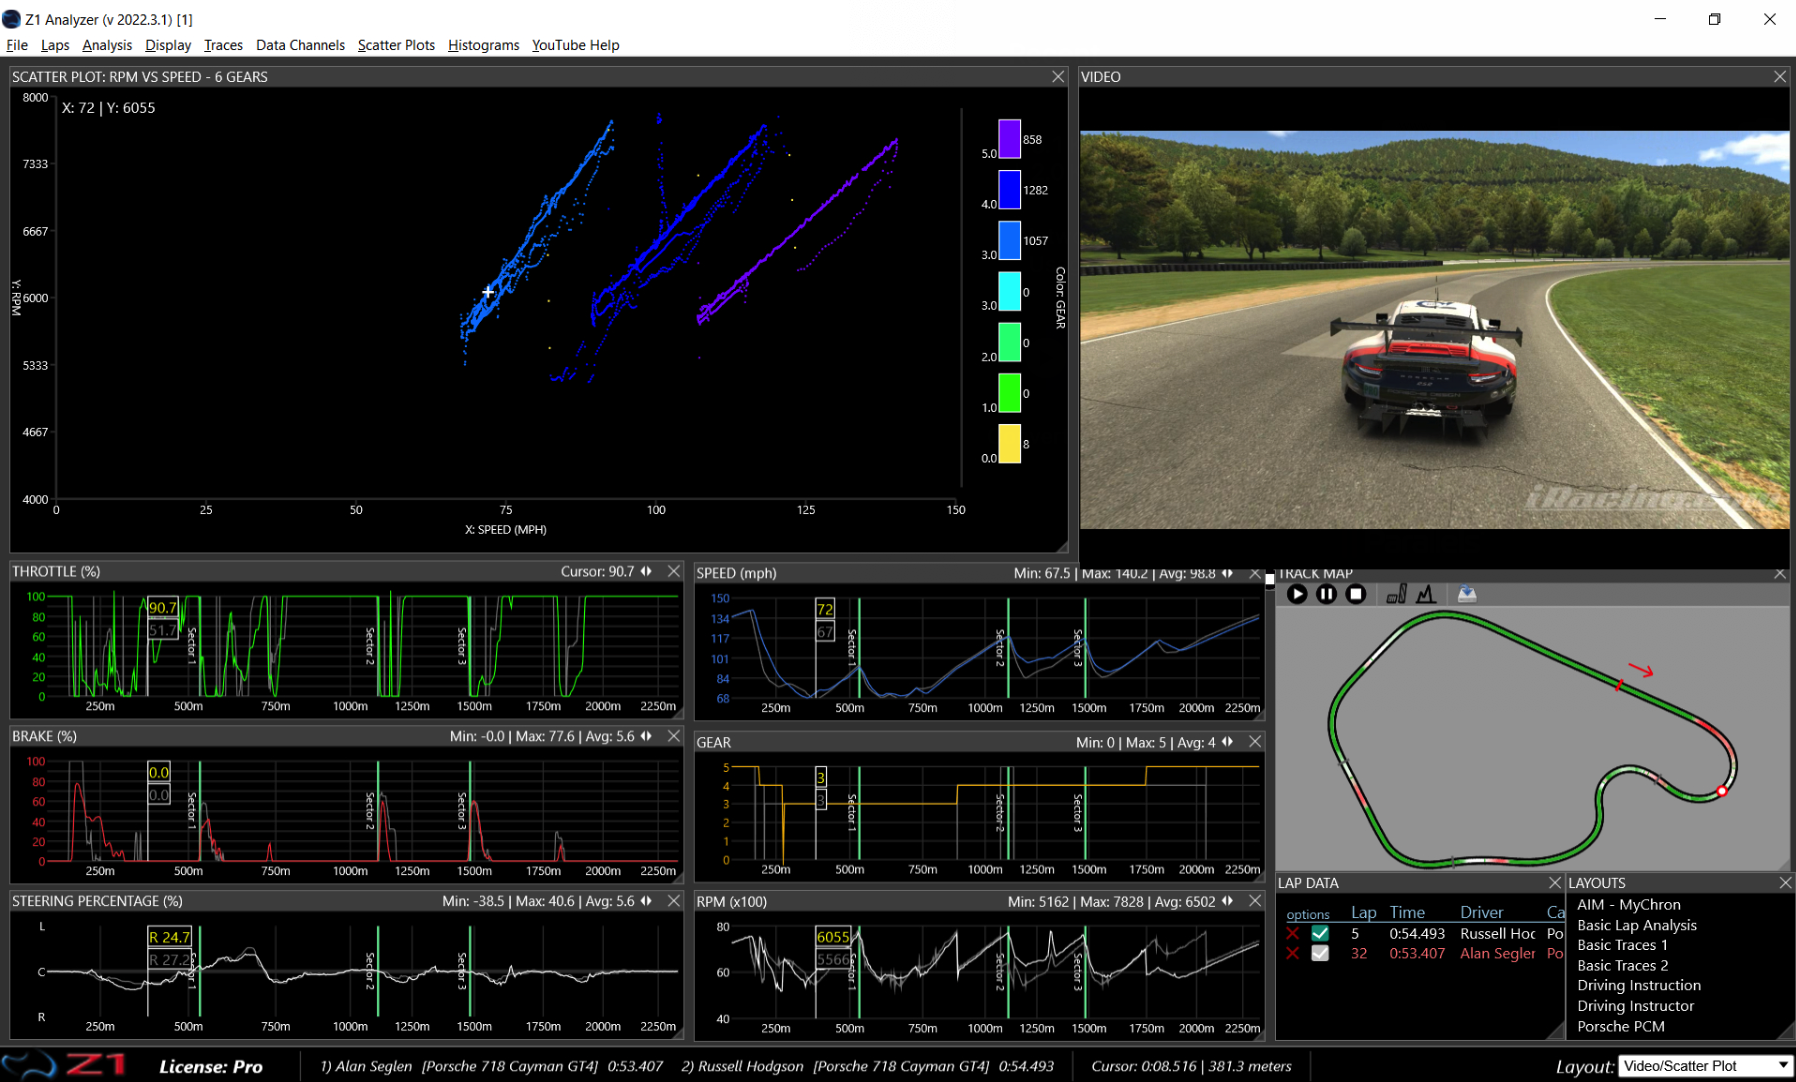Stop the track map playback

point(1355,594)
